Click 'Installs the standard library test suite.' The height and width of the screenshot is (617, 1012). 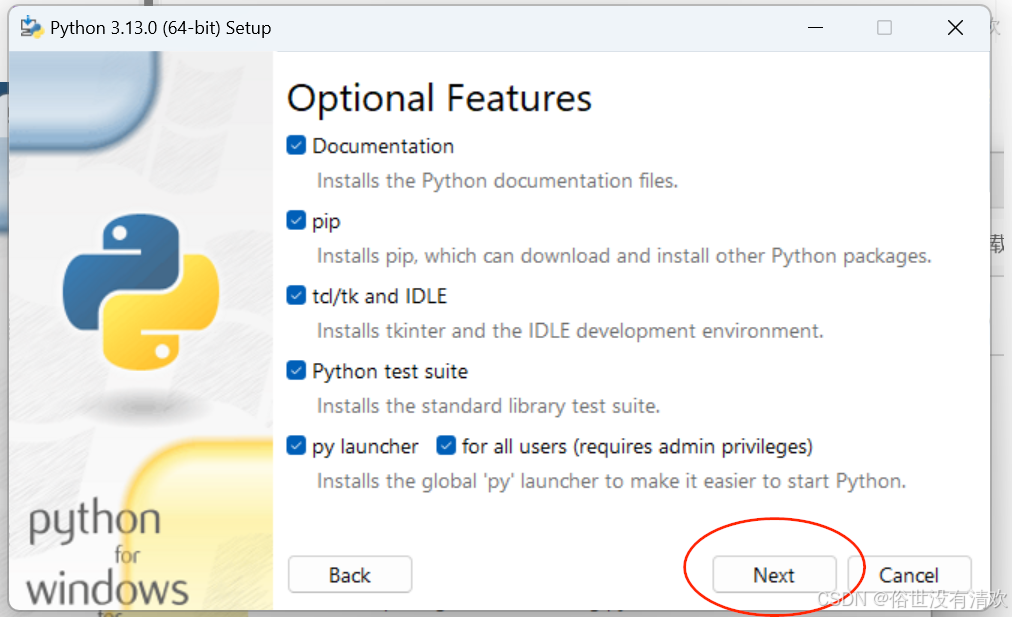489,406
